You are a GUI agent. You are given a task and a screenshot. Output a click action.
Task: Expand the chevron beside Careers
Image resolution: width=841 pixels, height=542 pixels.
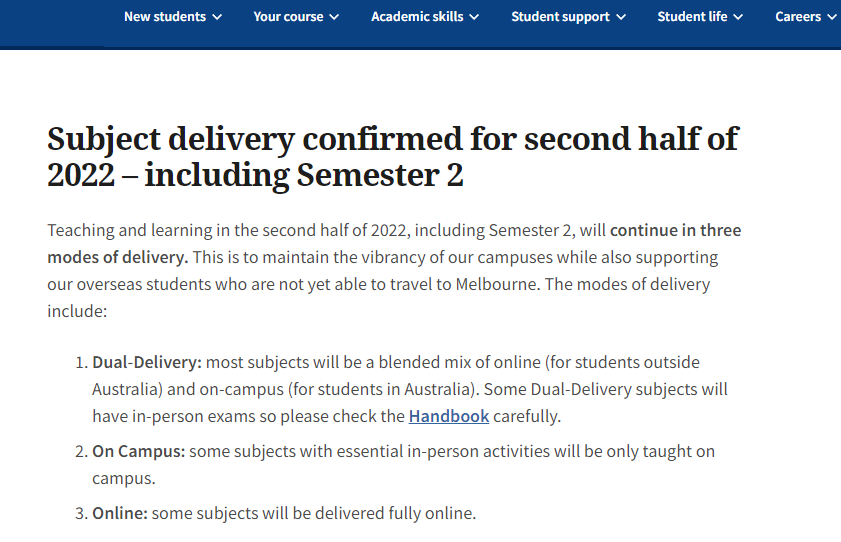coord(832,17)
